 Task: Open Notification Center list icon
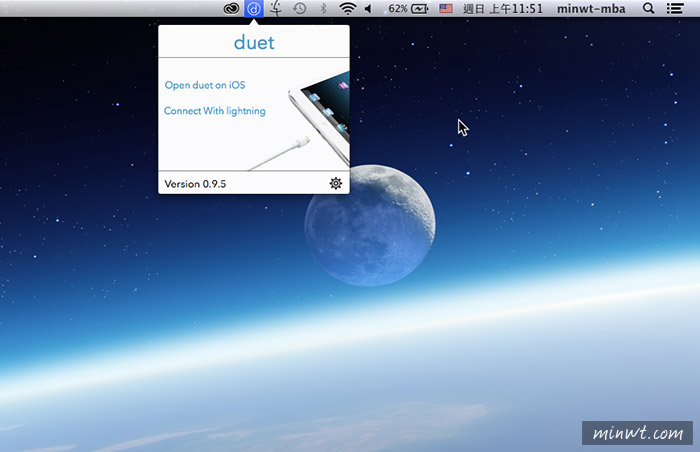pos(675,8)
